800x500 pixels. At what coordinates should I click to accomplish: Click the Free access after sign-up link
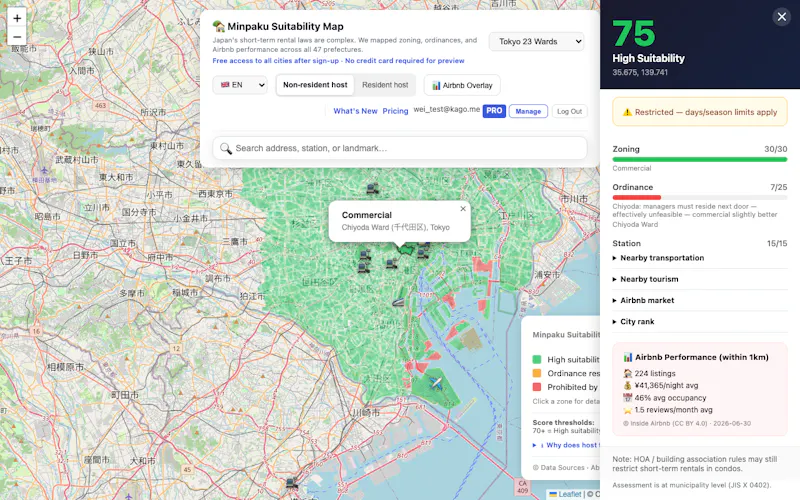pos(338,61)
